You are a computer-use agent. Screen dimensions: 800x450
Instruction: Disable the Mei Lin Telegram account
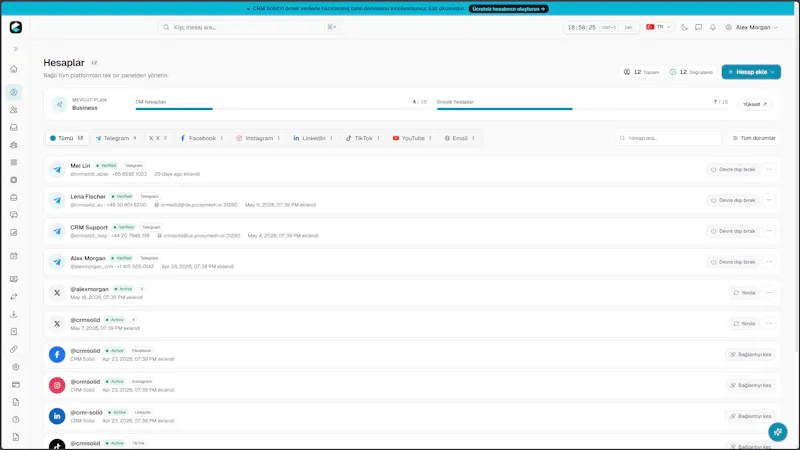(733, 169)
